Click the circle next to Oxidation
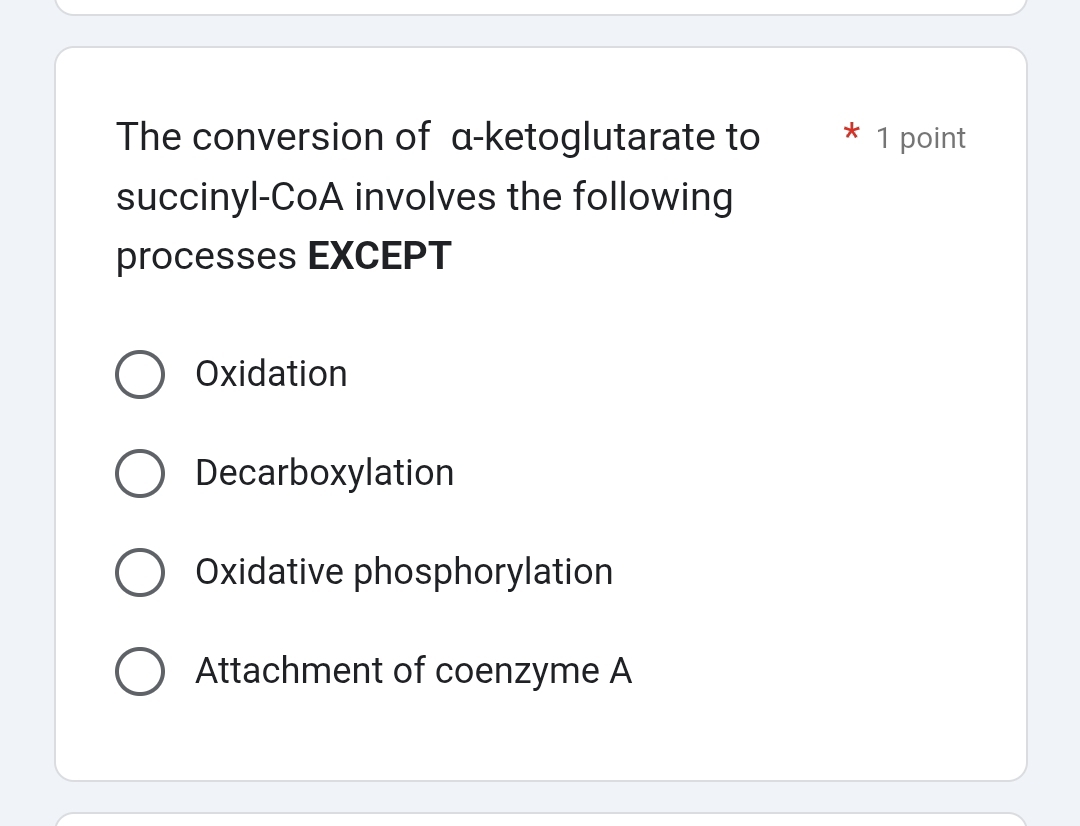This screenshot has width=1080, height=826. click(x=140, y=374)
